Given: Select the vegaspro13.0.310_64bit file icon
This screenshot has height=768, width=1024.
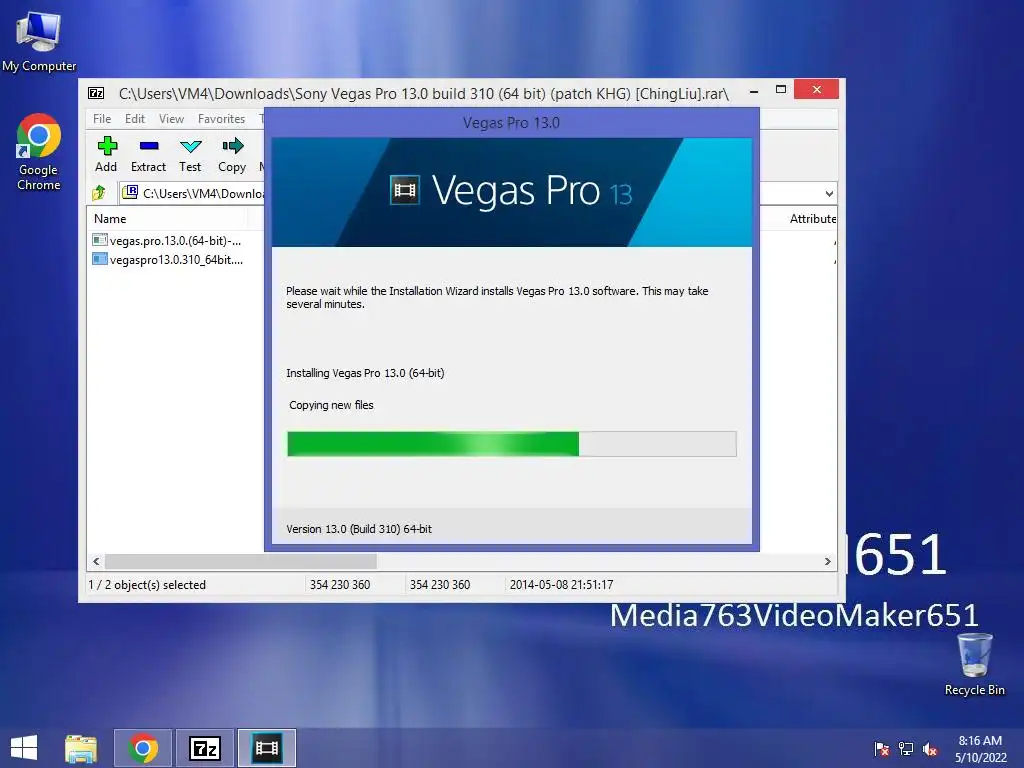Looking at the screenshot, I should pyautogui.click(x=99, y=259).
